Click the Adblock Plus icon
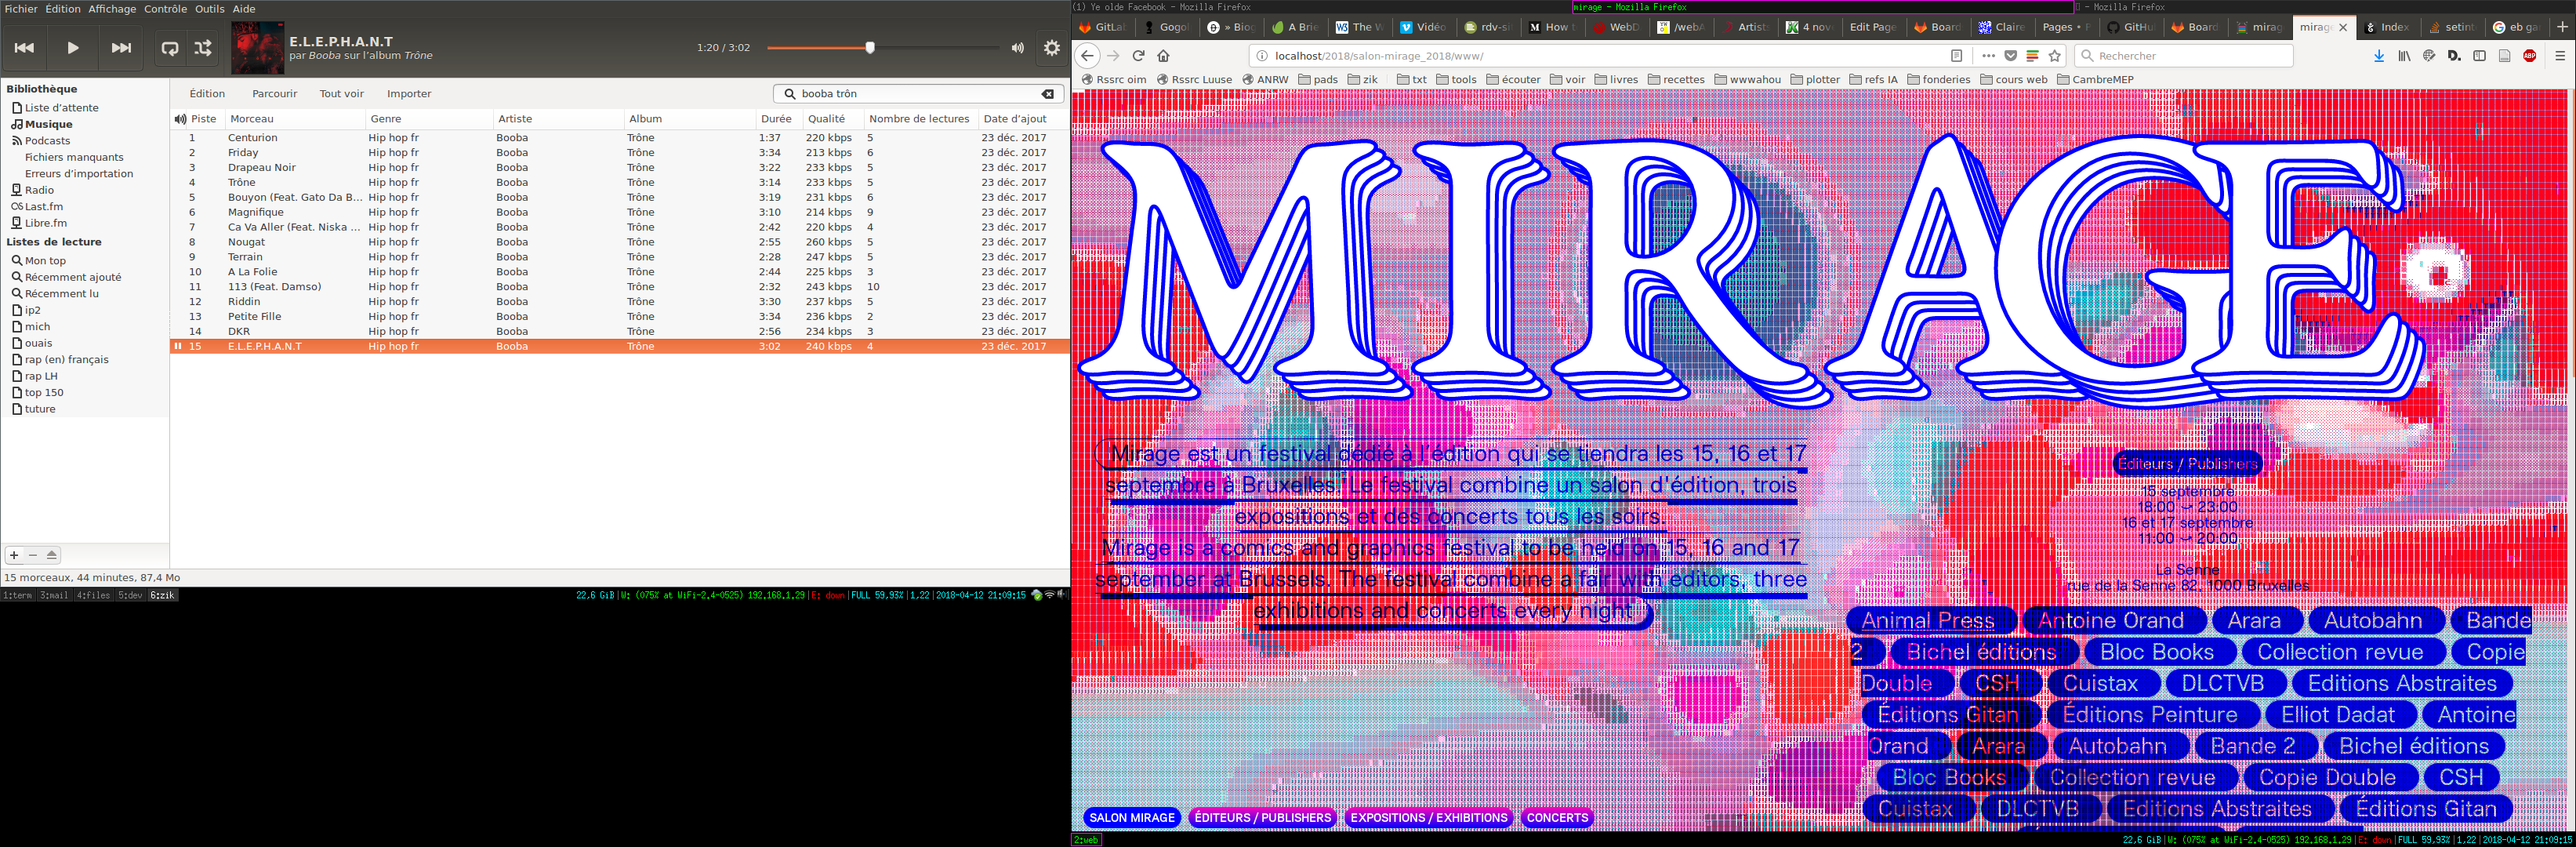This screenshot has width=2576, height=847. click(x=2529, y=56)
